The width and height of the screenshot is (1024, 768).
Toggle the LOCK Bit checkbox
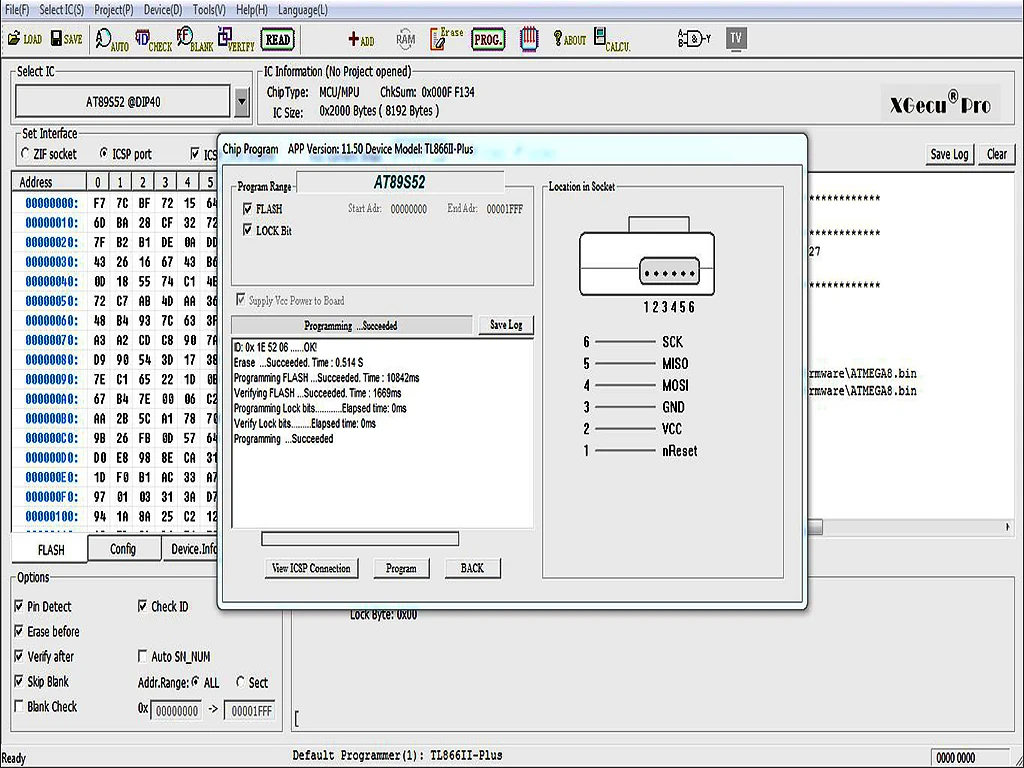click(x=247, y=230)
